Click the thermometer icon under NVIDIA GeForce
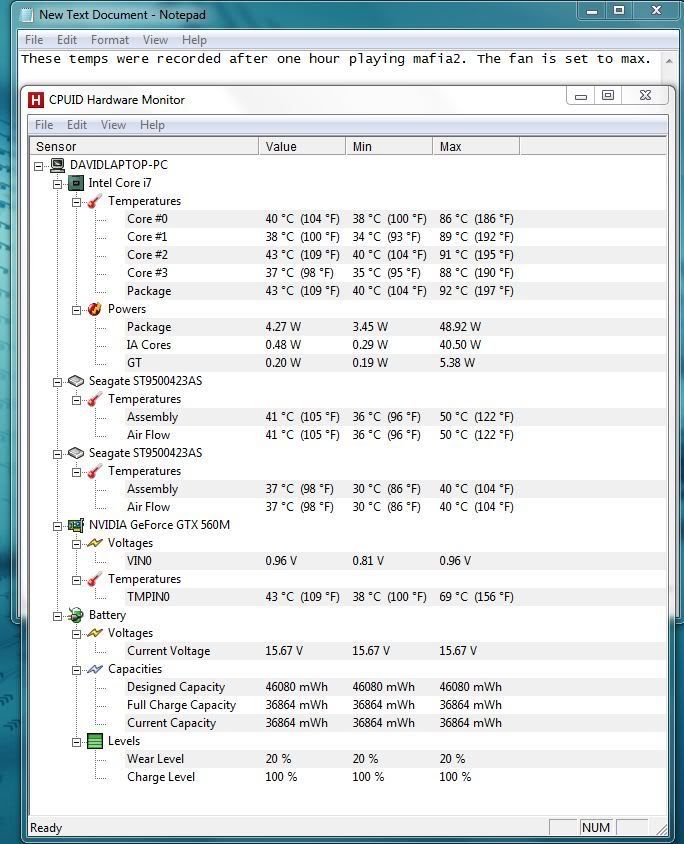 95,579
